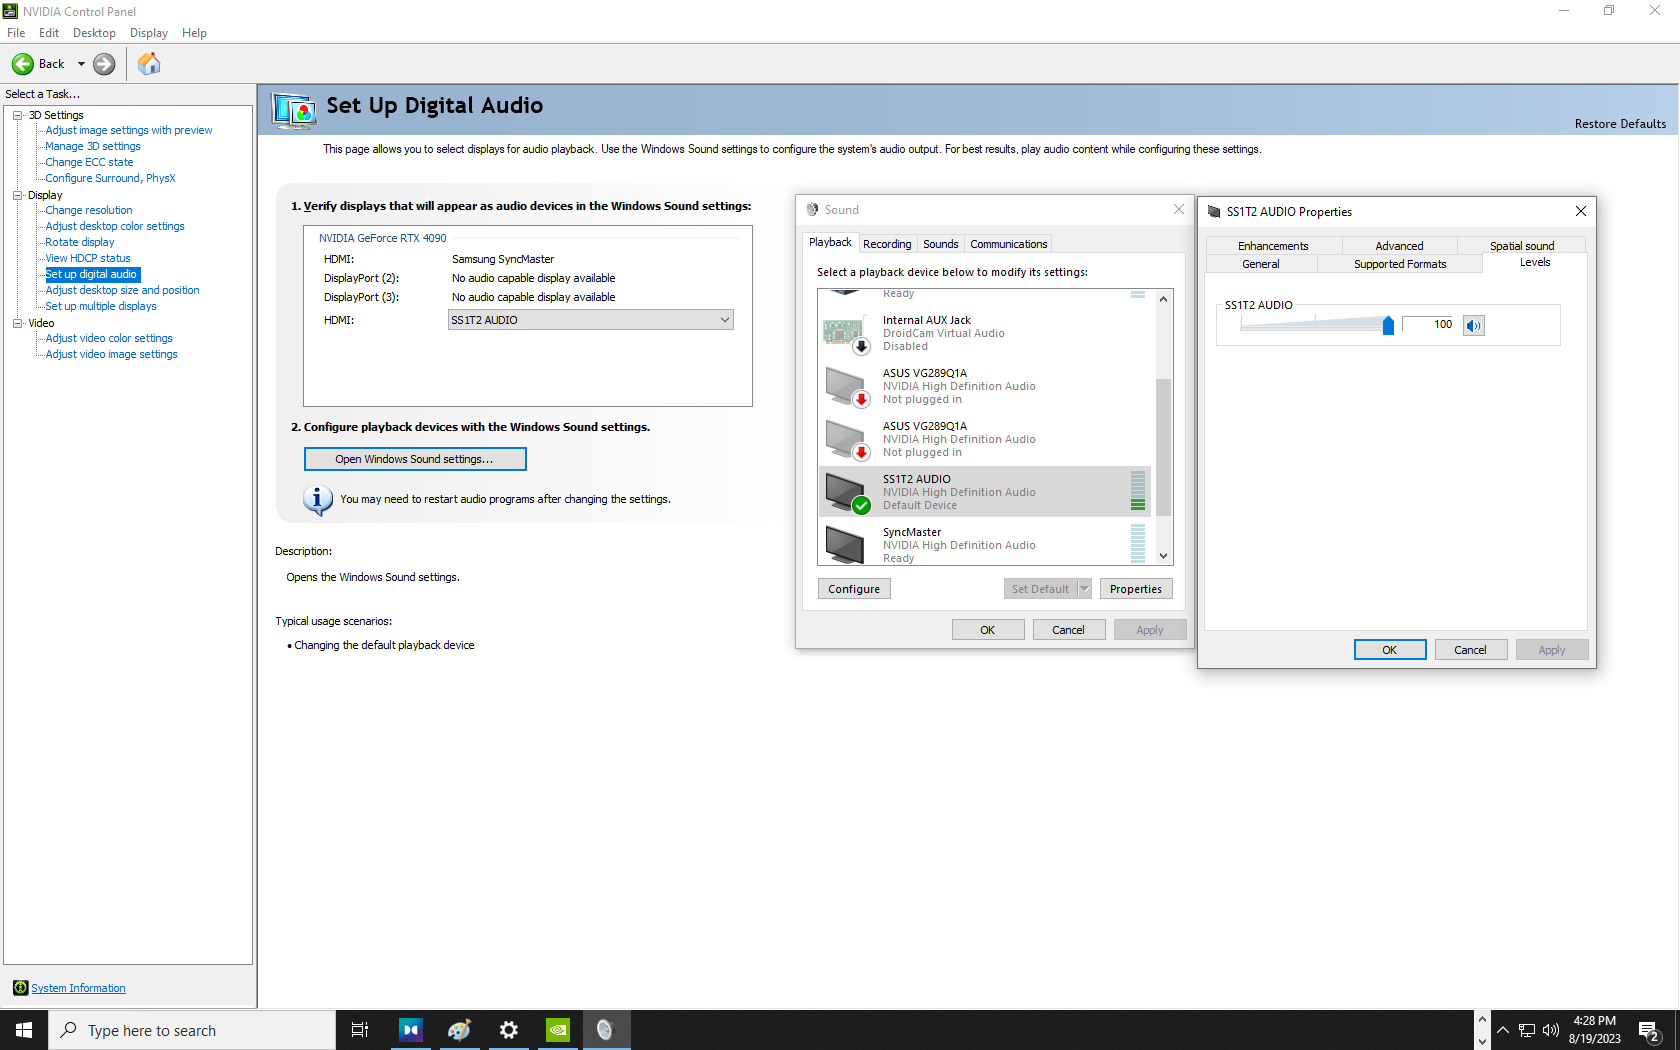The width and height of the screenshot is (1680, 1050).
Task: Open Settings gear in taskbar
Action: (509, 1030)
